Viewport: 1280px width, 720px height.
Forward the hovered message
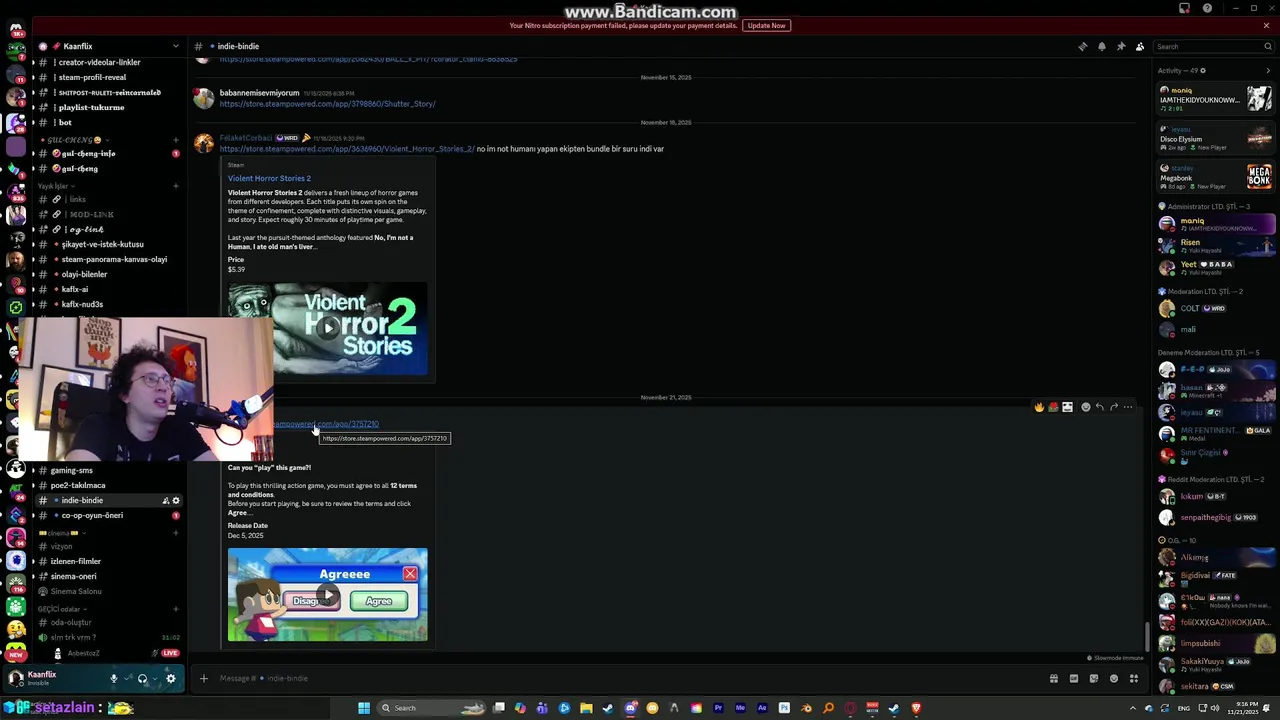point(1113,407)
